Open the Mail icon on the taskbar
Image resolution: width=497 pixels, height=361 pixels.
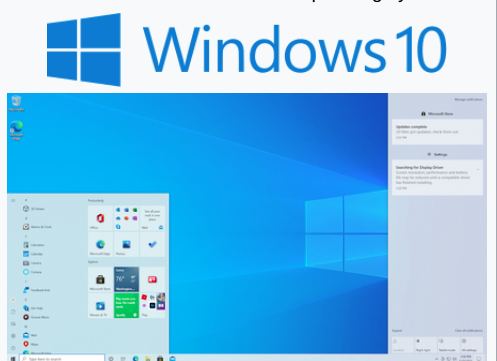click(172, 359)
